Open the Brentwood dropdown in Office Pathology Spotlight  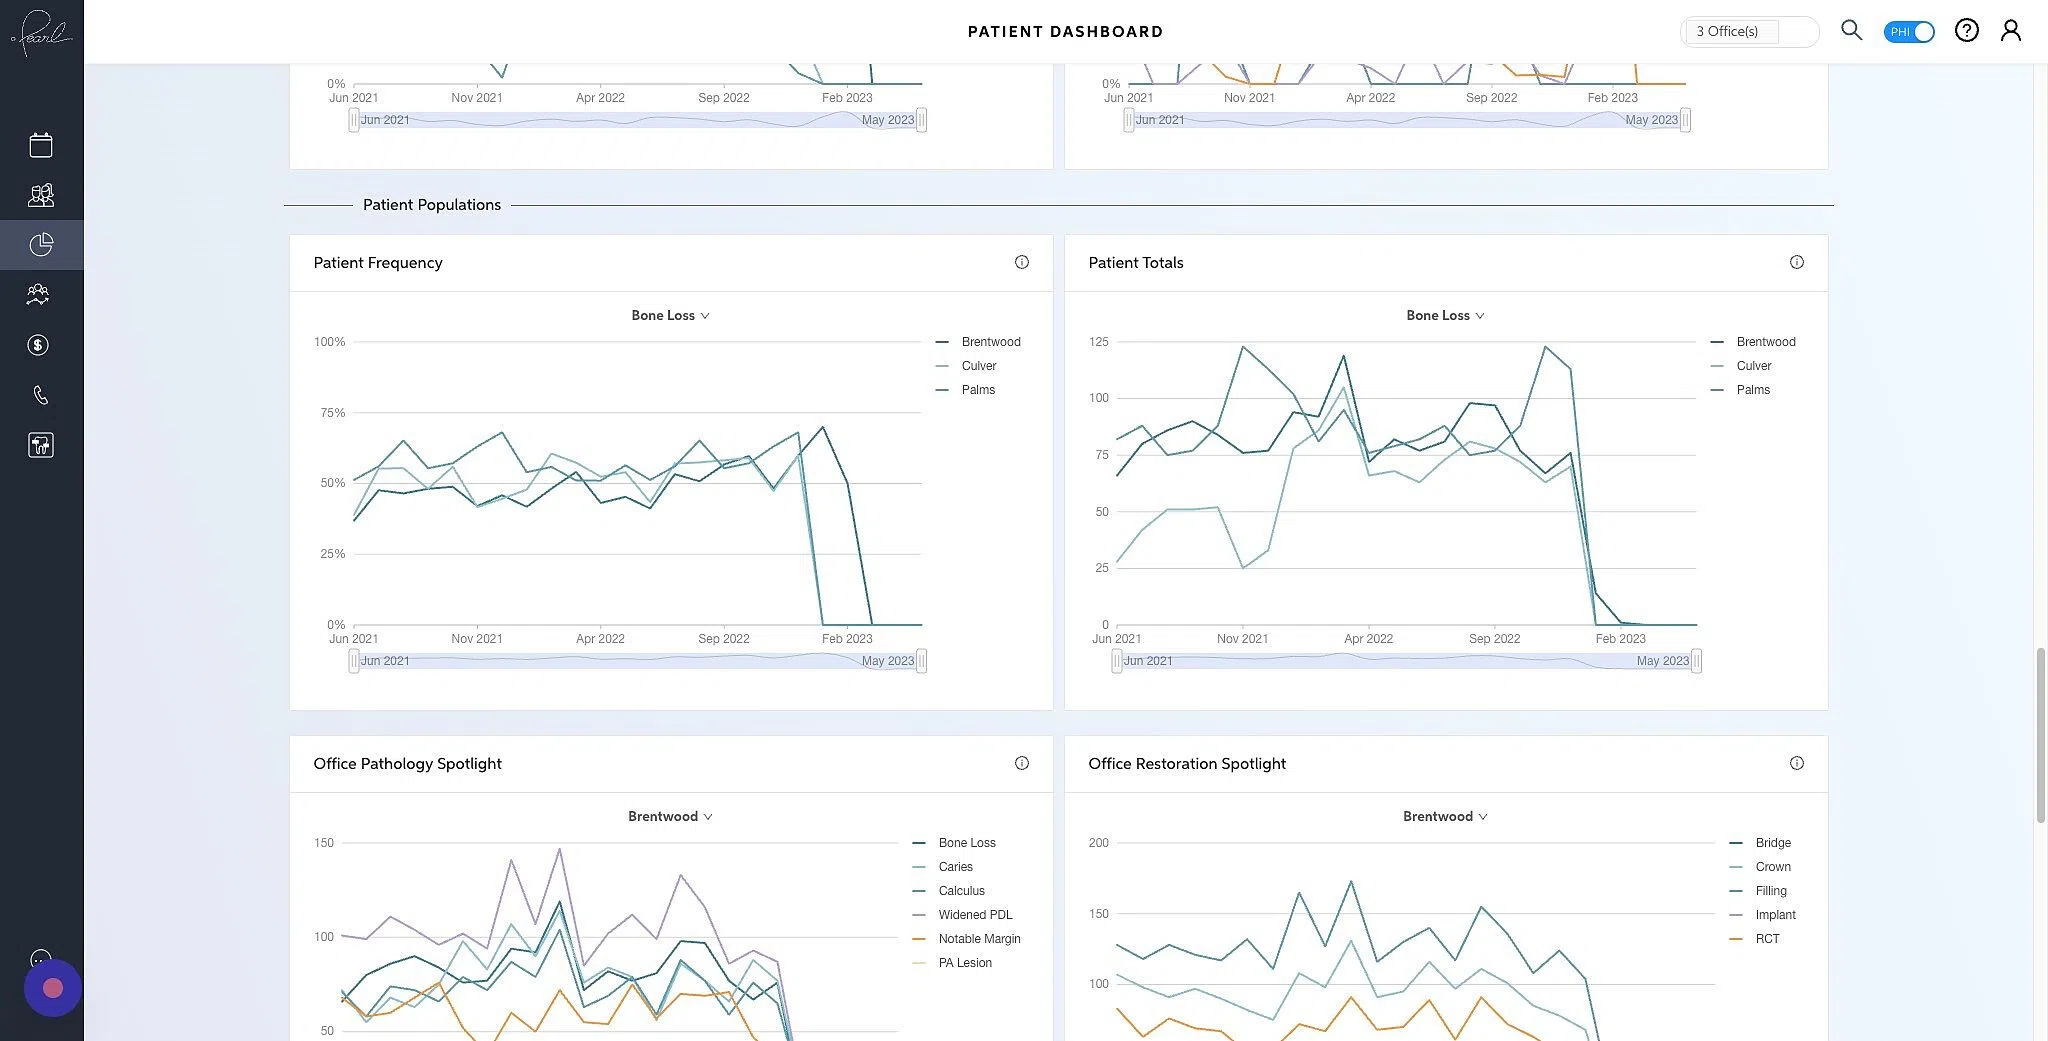point(669,816)
